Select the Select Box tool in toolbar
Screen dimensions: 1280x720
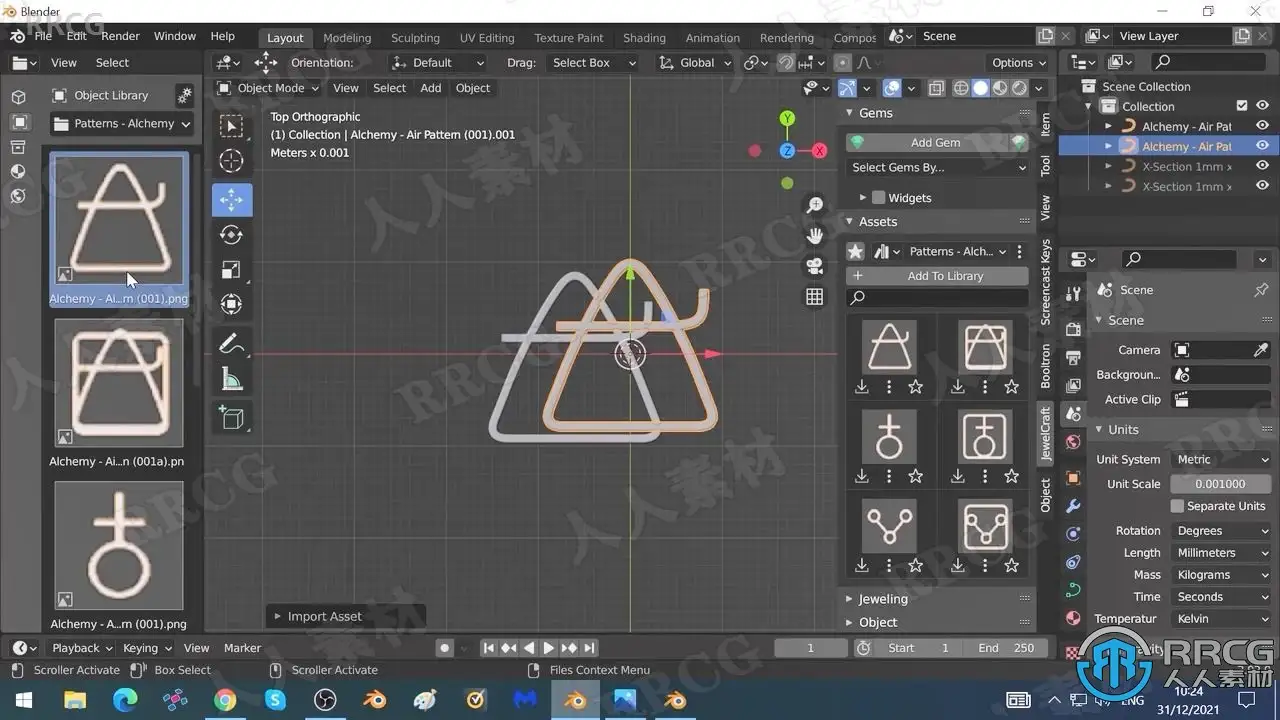(x=231, y=126)
